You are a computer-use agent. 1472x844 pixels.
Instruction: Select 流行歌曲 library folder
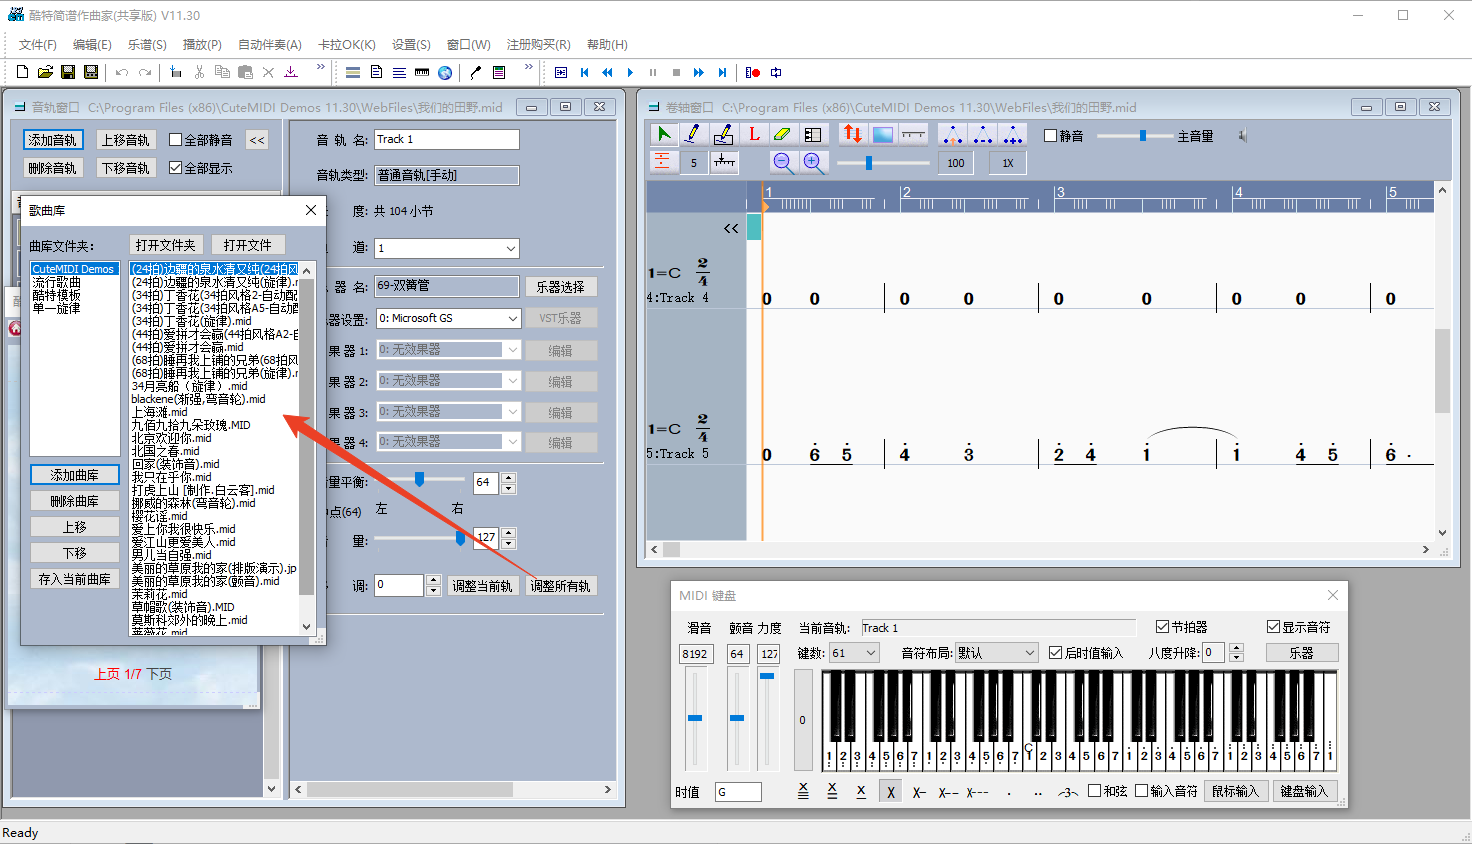56,282
